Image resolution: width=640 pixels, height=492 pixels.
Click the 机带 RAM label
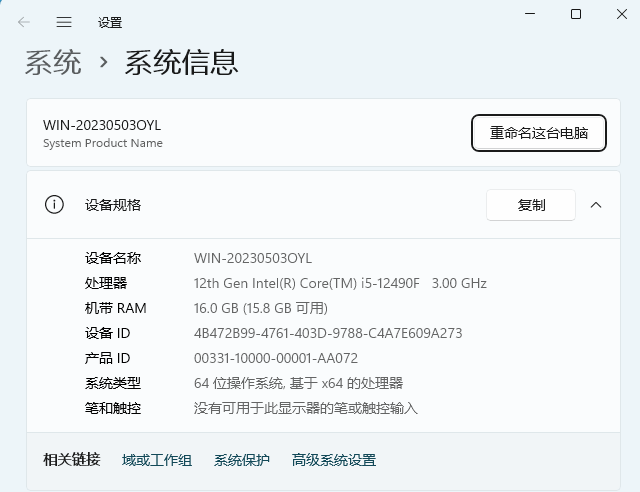(x=116, y=308)
